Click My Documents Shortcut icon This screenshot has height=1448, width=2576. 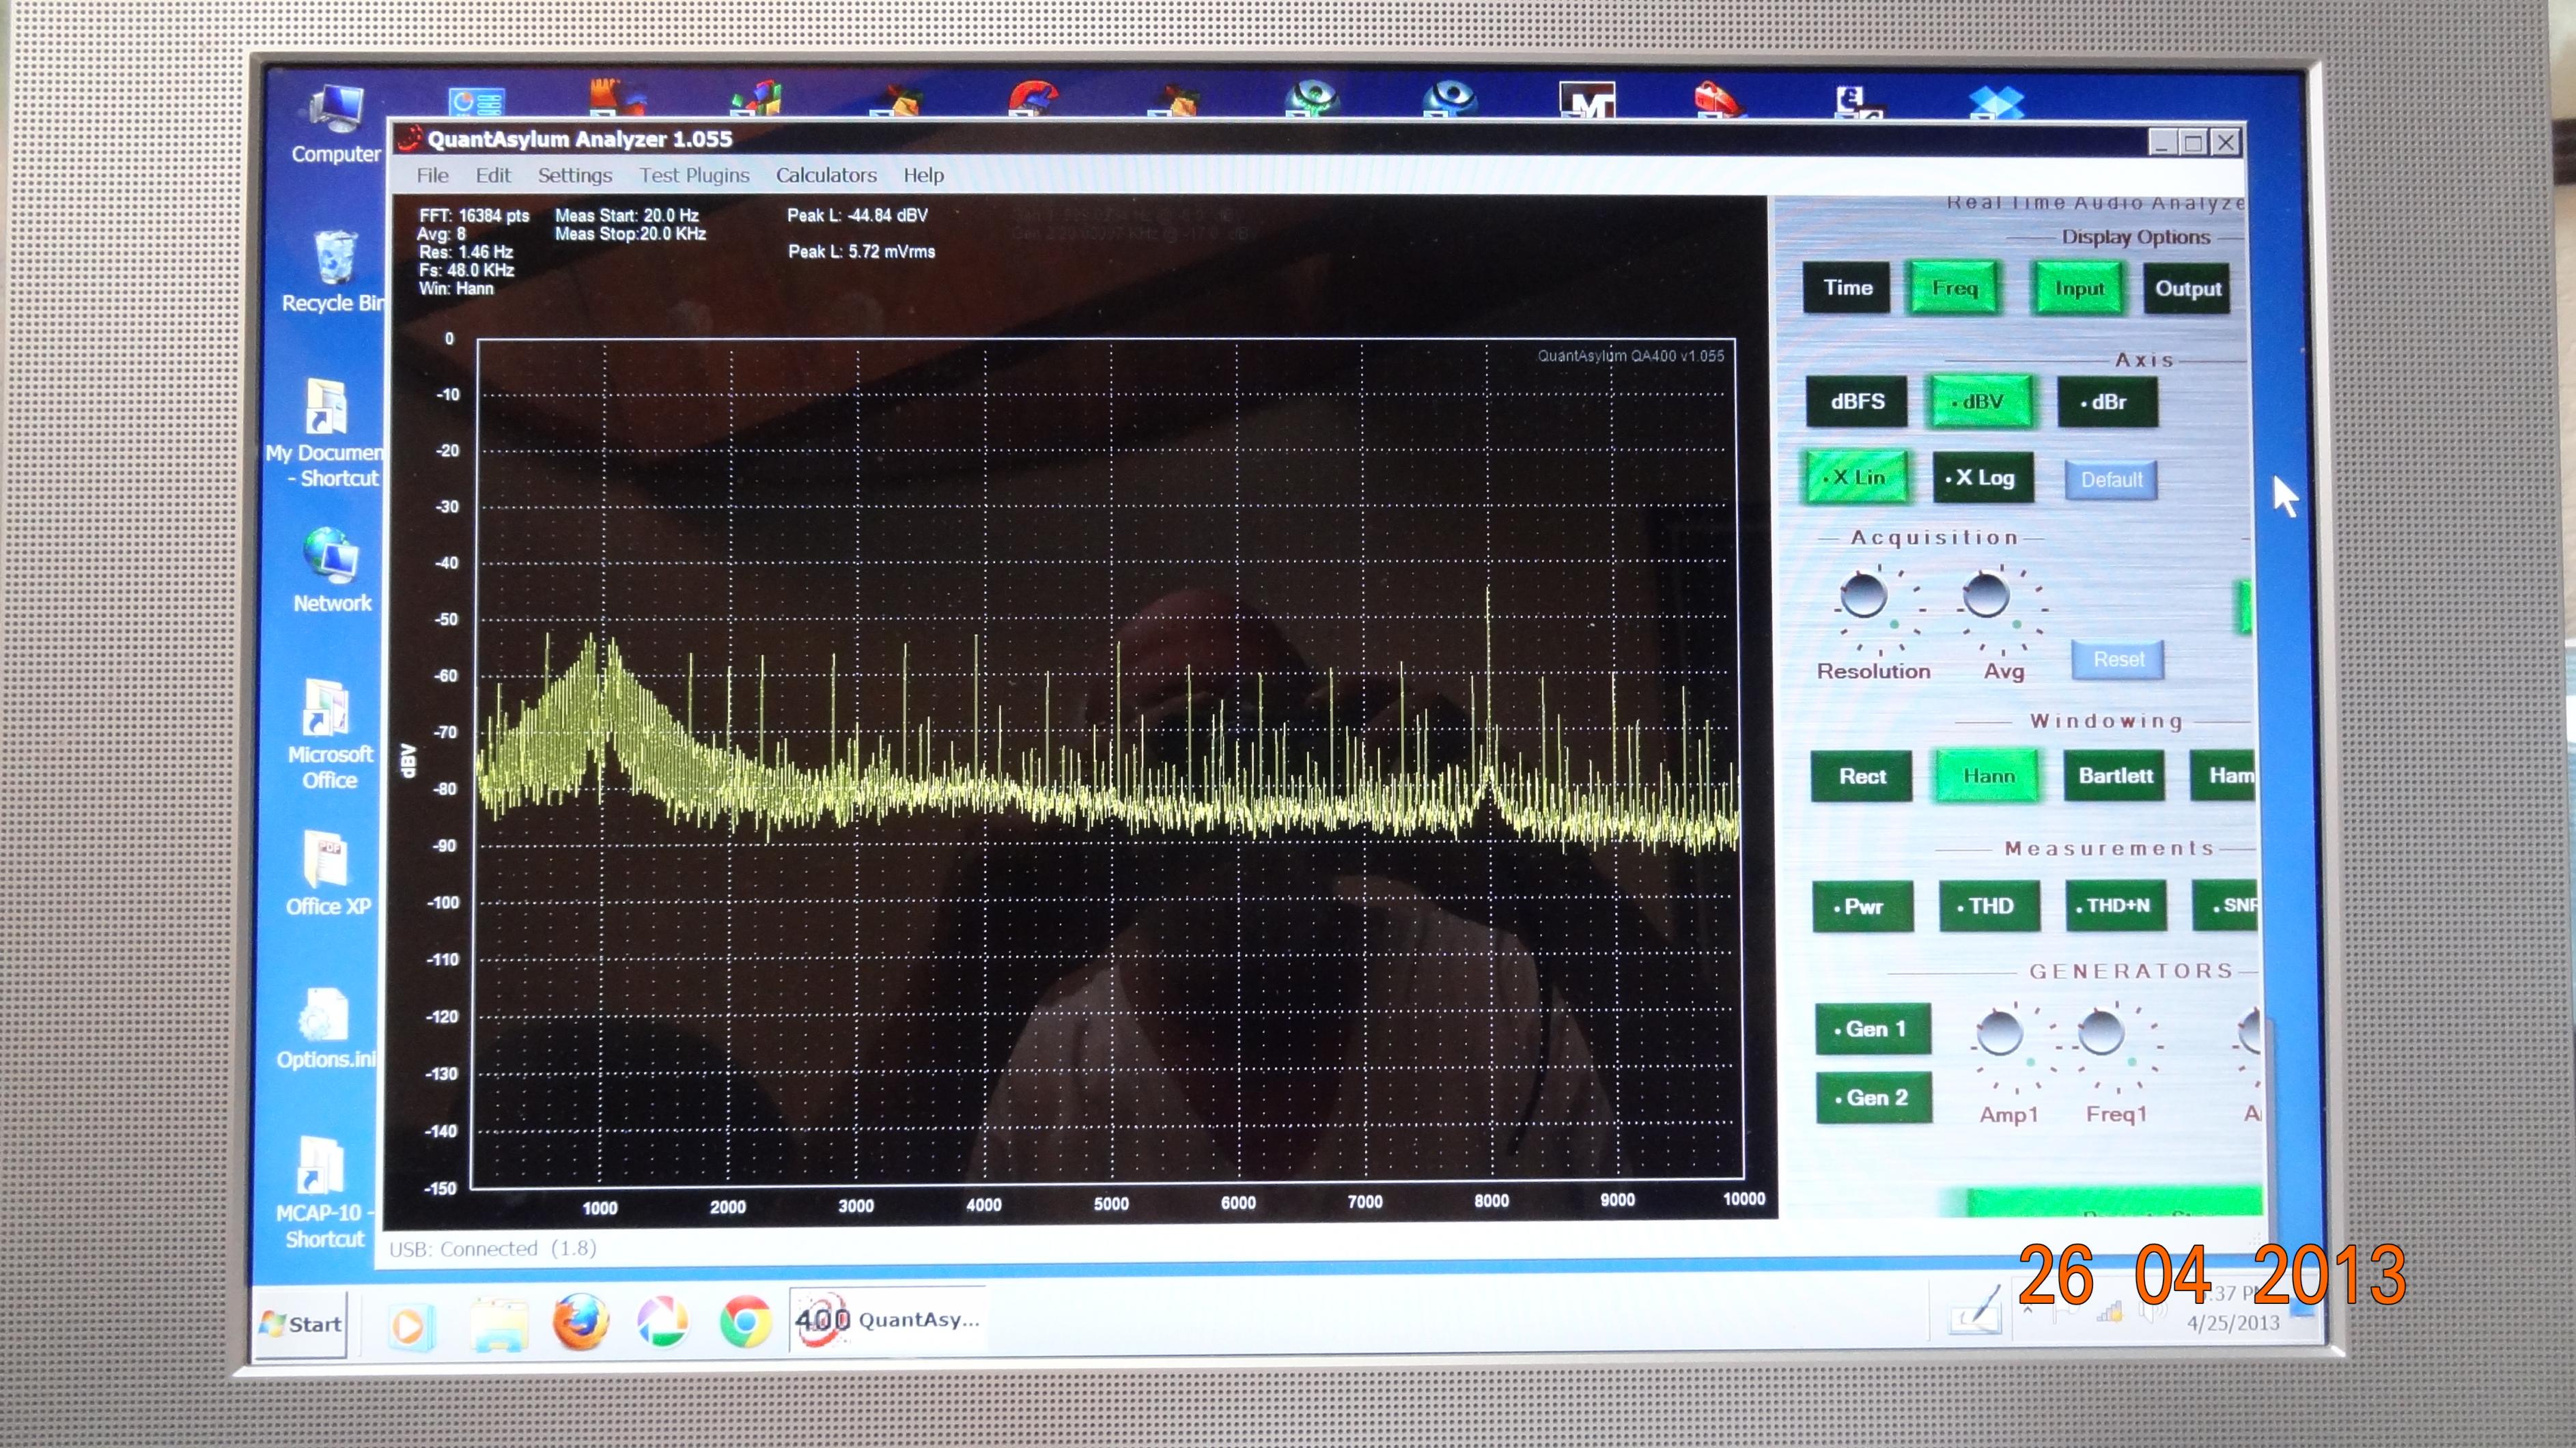[x=326, y=432]
